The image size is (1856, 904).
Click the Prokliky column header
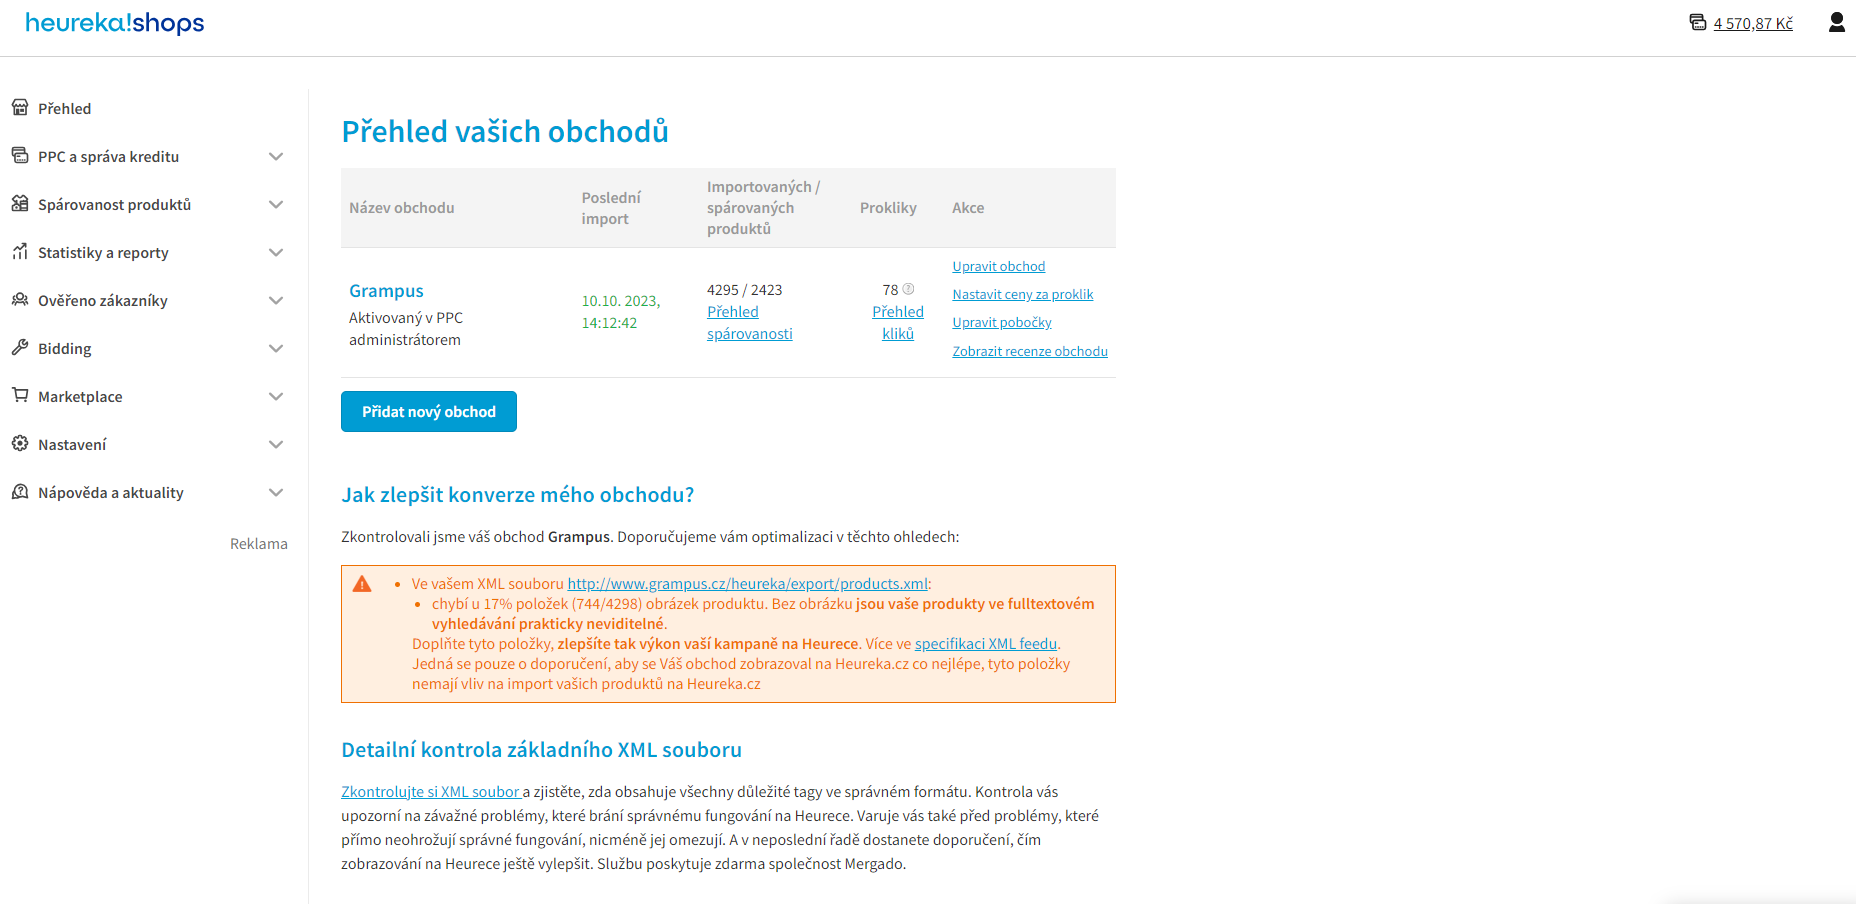888,208
